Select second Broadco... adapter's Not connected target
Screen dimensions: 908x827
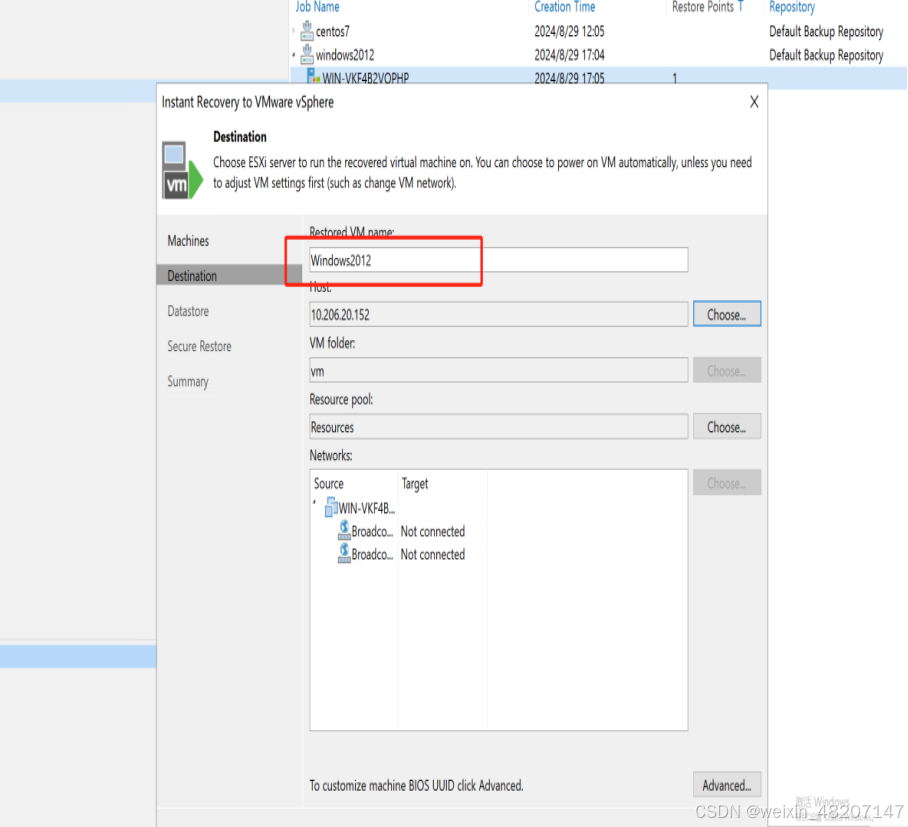point(433,554)
